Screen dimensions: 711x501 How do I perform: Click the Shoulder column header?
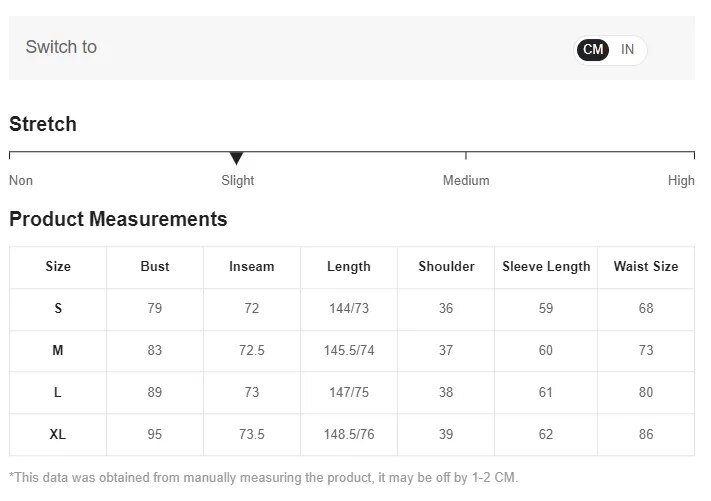tap(446, 266)
